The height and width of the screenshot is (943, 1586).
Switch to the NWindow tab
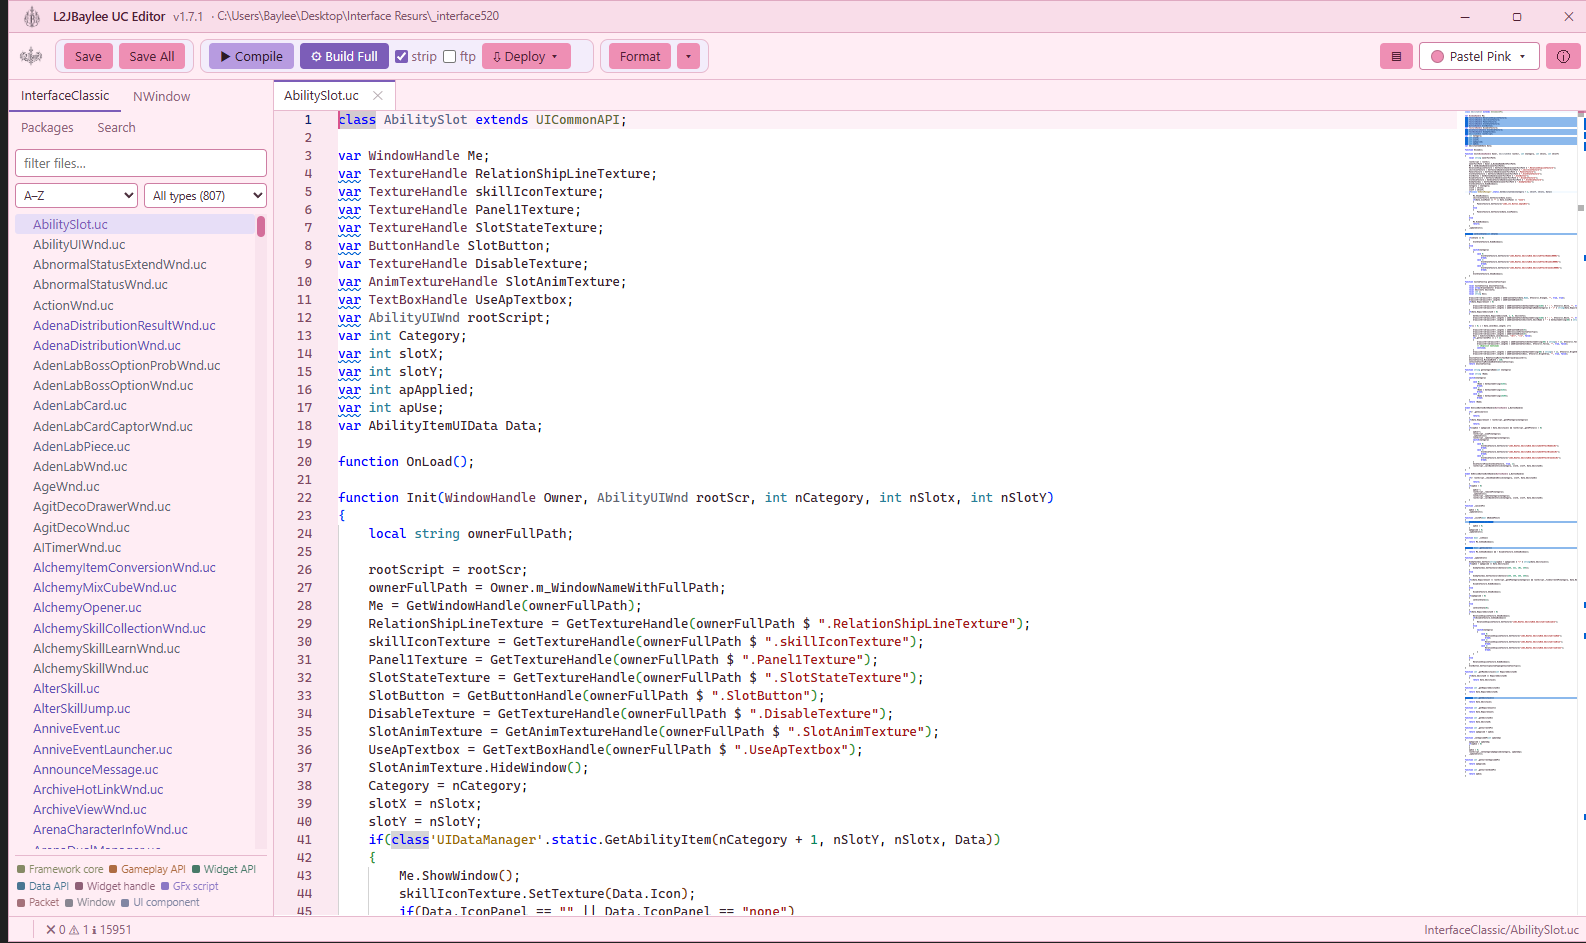[x=162, y=96]
